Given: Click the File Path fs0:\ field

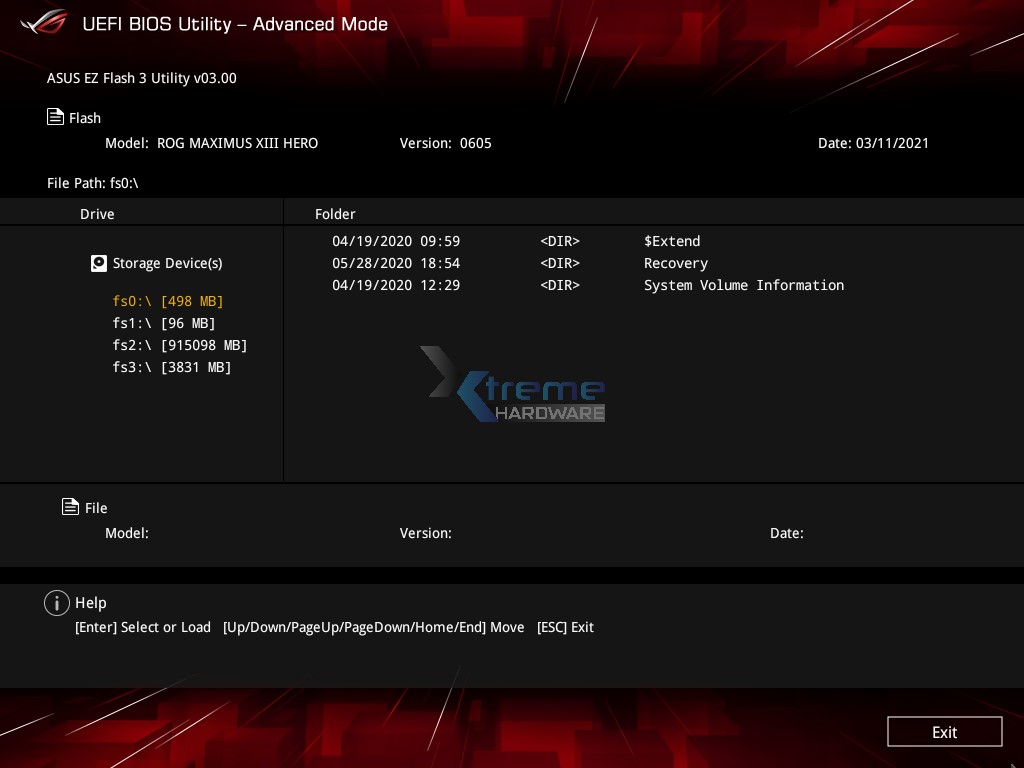Looking at the screenshot, I should point(93,183).
